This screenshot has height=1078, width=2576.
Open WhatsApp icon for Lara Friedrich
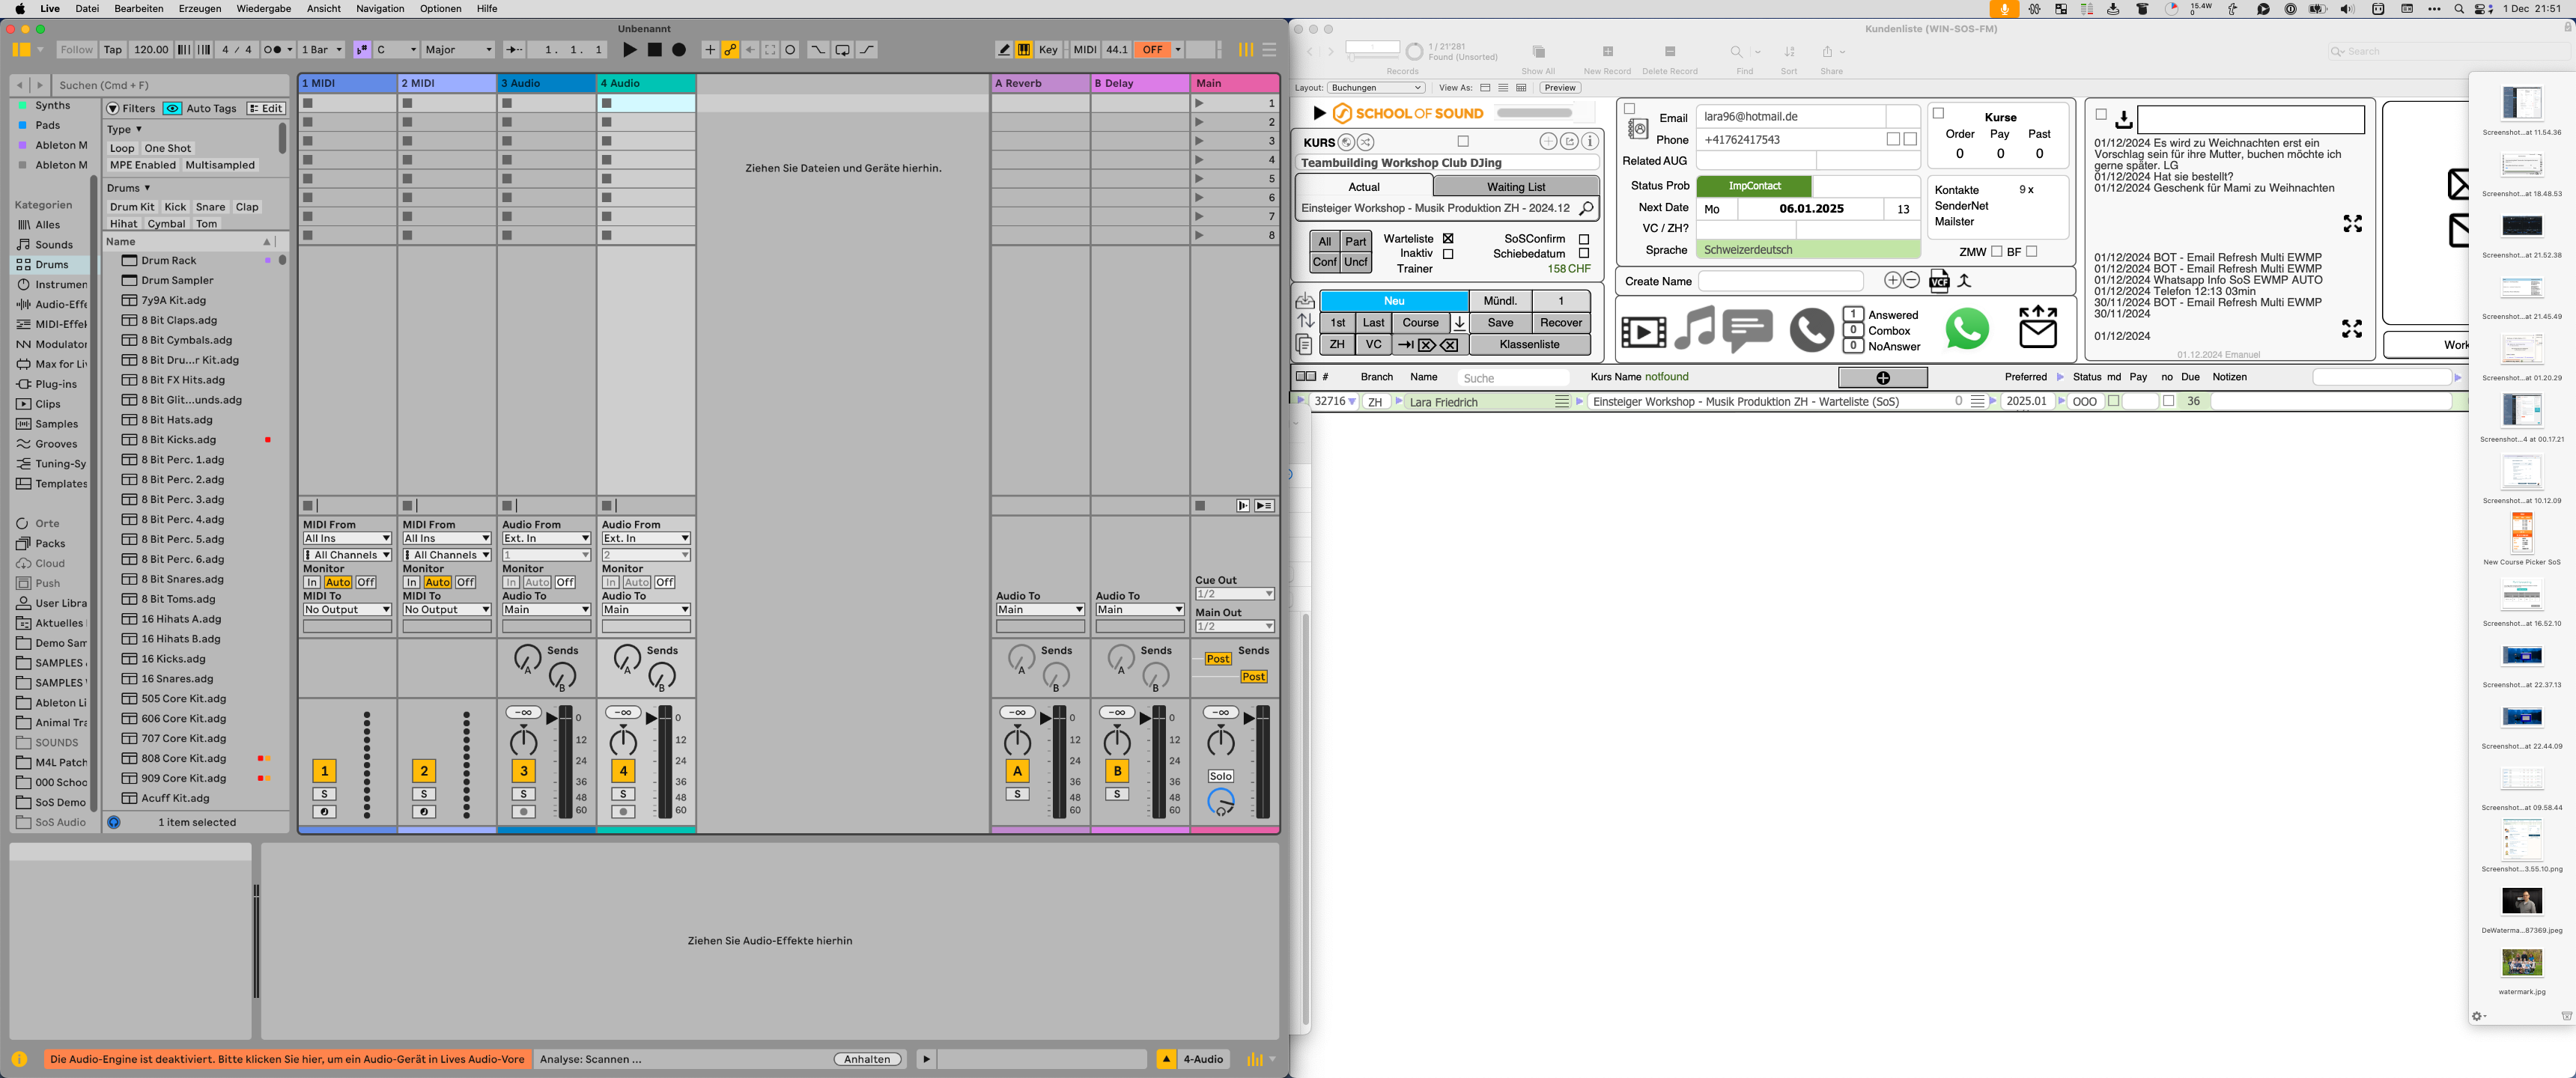pos(1967,329)
